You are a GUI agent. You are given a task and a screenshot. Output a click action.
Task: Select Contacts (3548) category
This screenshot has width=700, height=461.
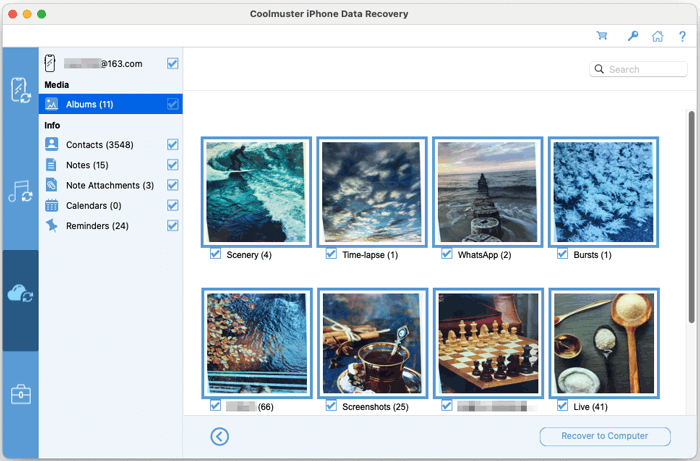111,145
